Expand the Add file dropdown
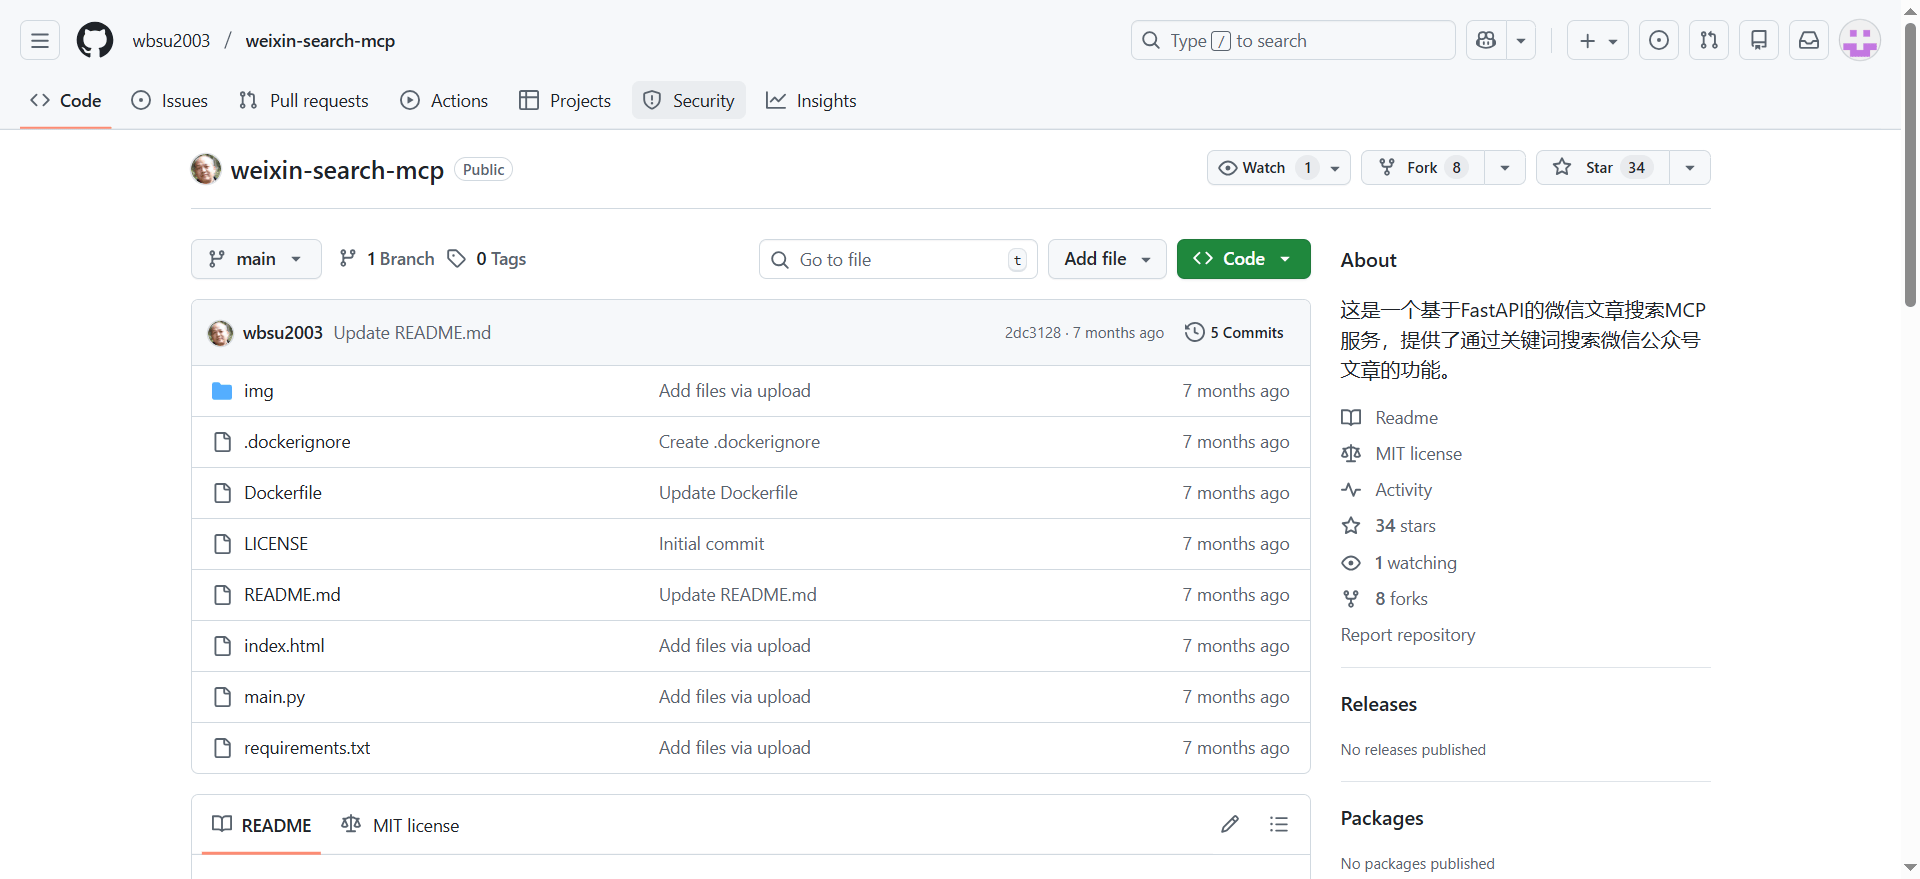1920x879 pixels. (1107, 259)
